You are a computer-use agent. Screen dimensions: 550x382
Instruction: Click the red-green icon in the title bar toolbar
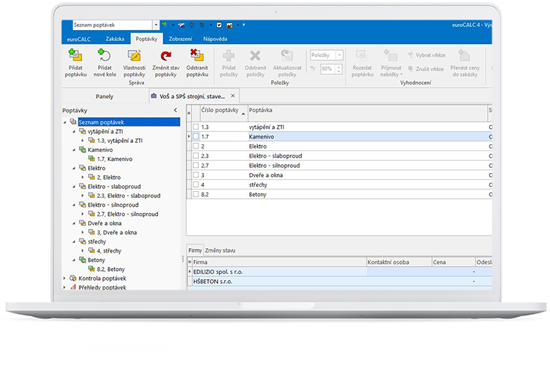click(229, 25)
